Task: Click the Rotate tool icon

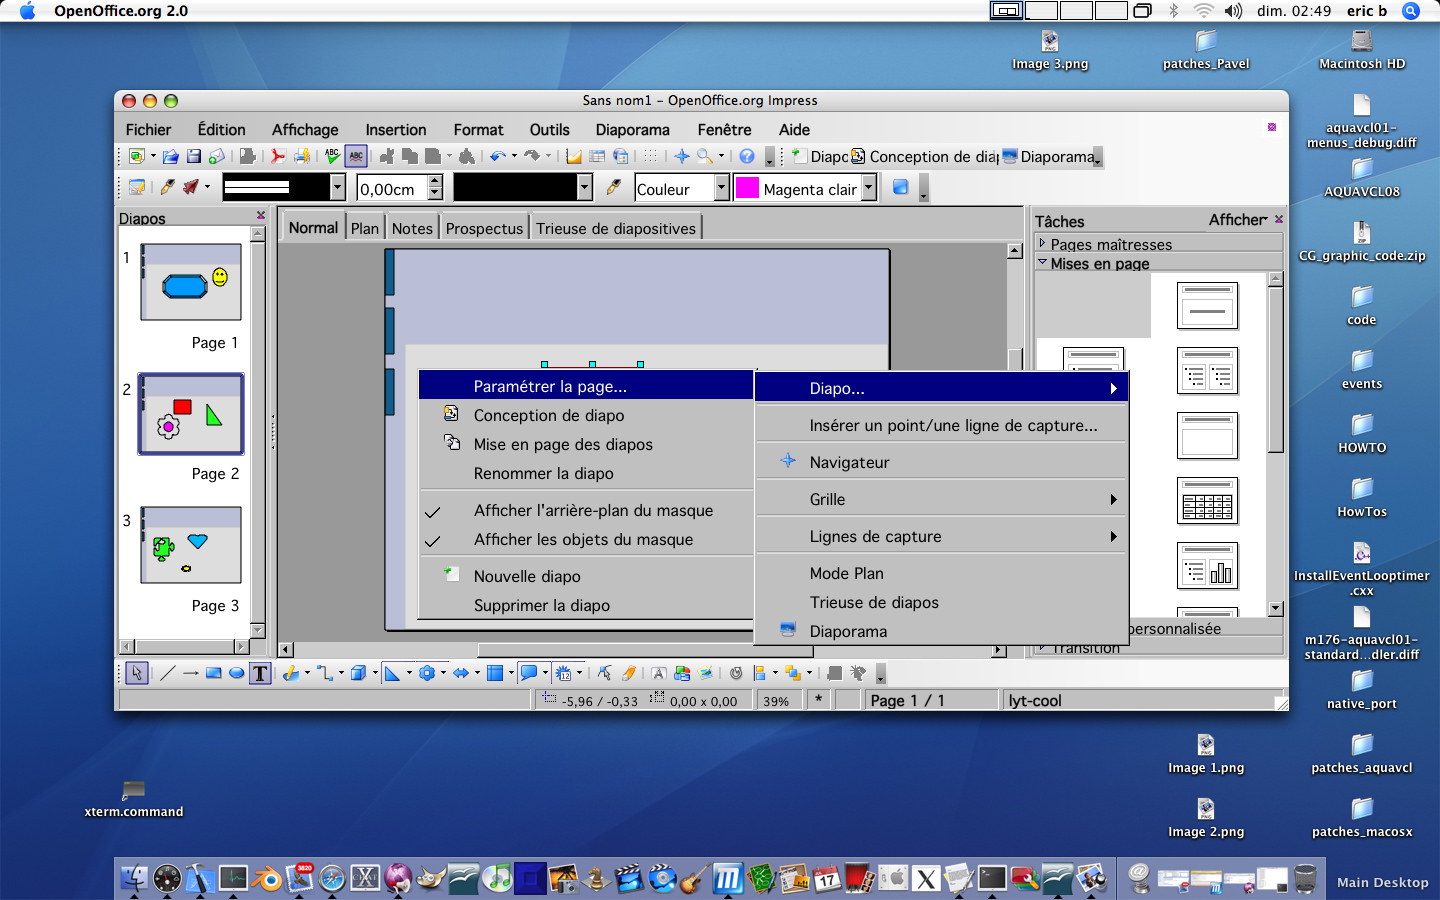Action: (736, 673)
